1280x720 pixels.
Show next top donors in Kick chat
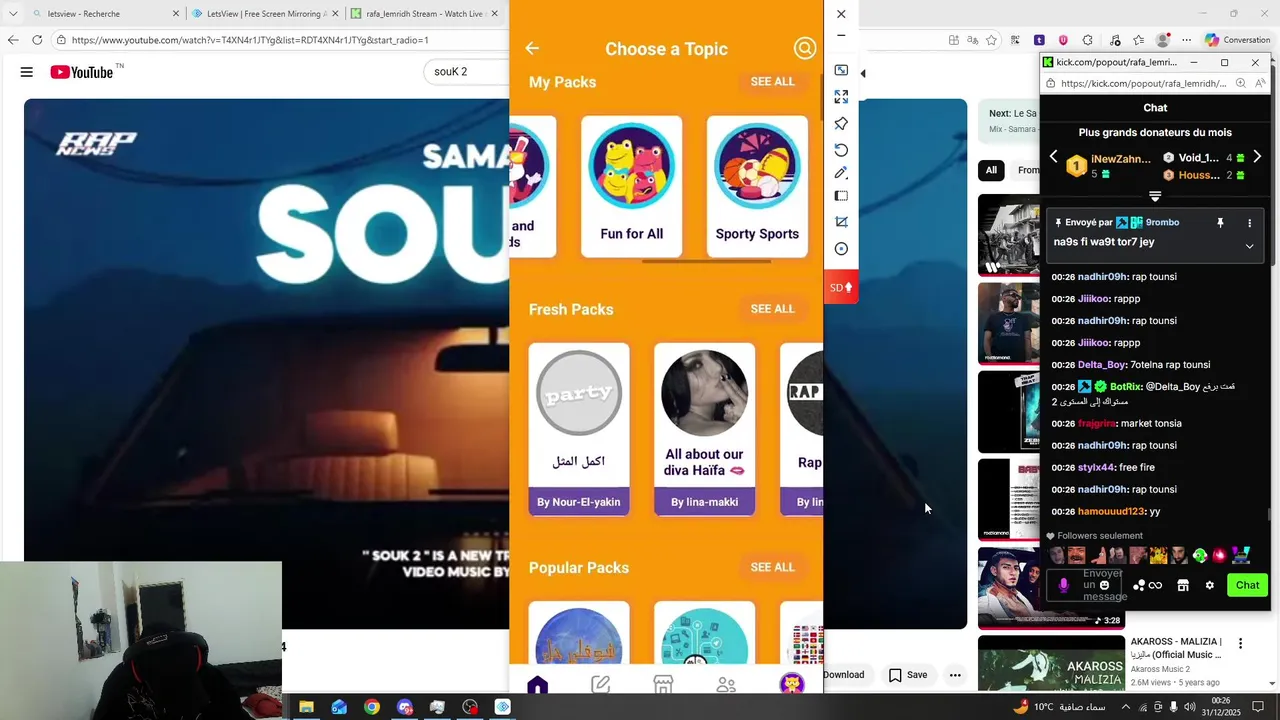coord(1257,157)
